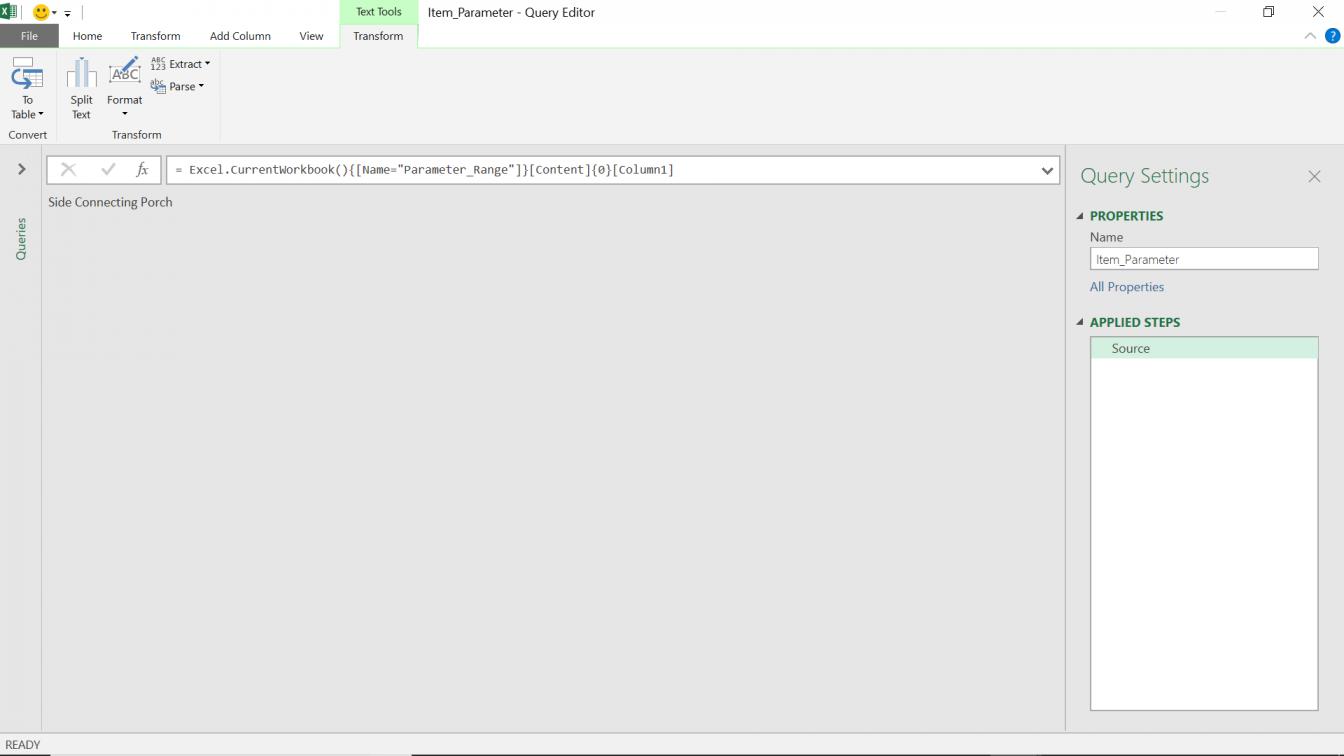Close the Query Settings pane
Screen dimensions: 1344x756
pyautogui.click(x=1314, y=176)
